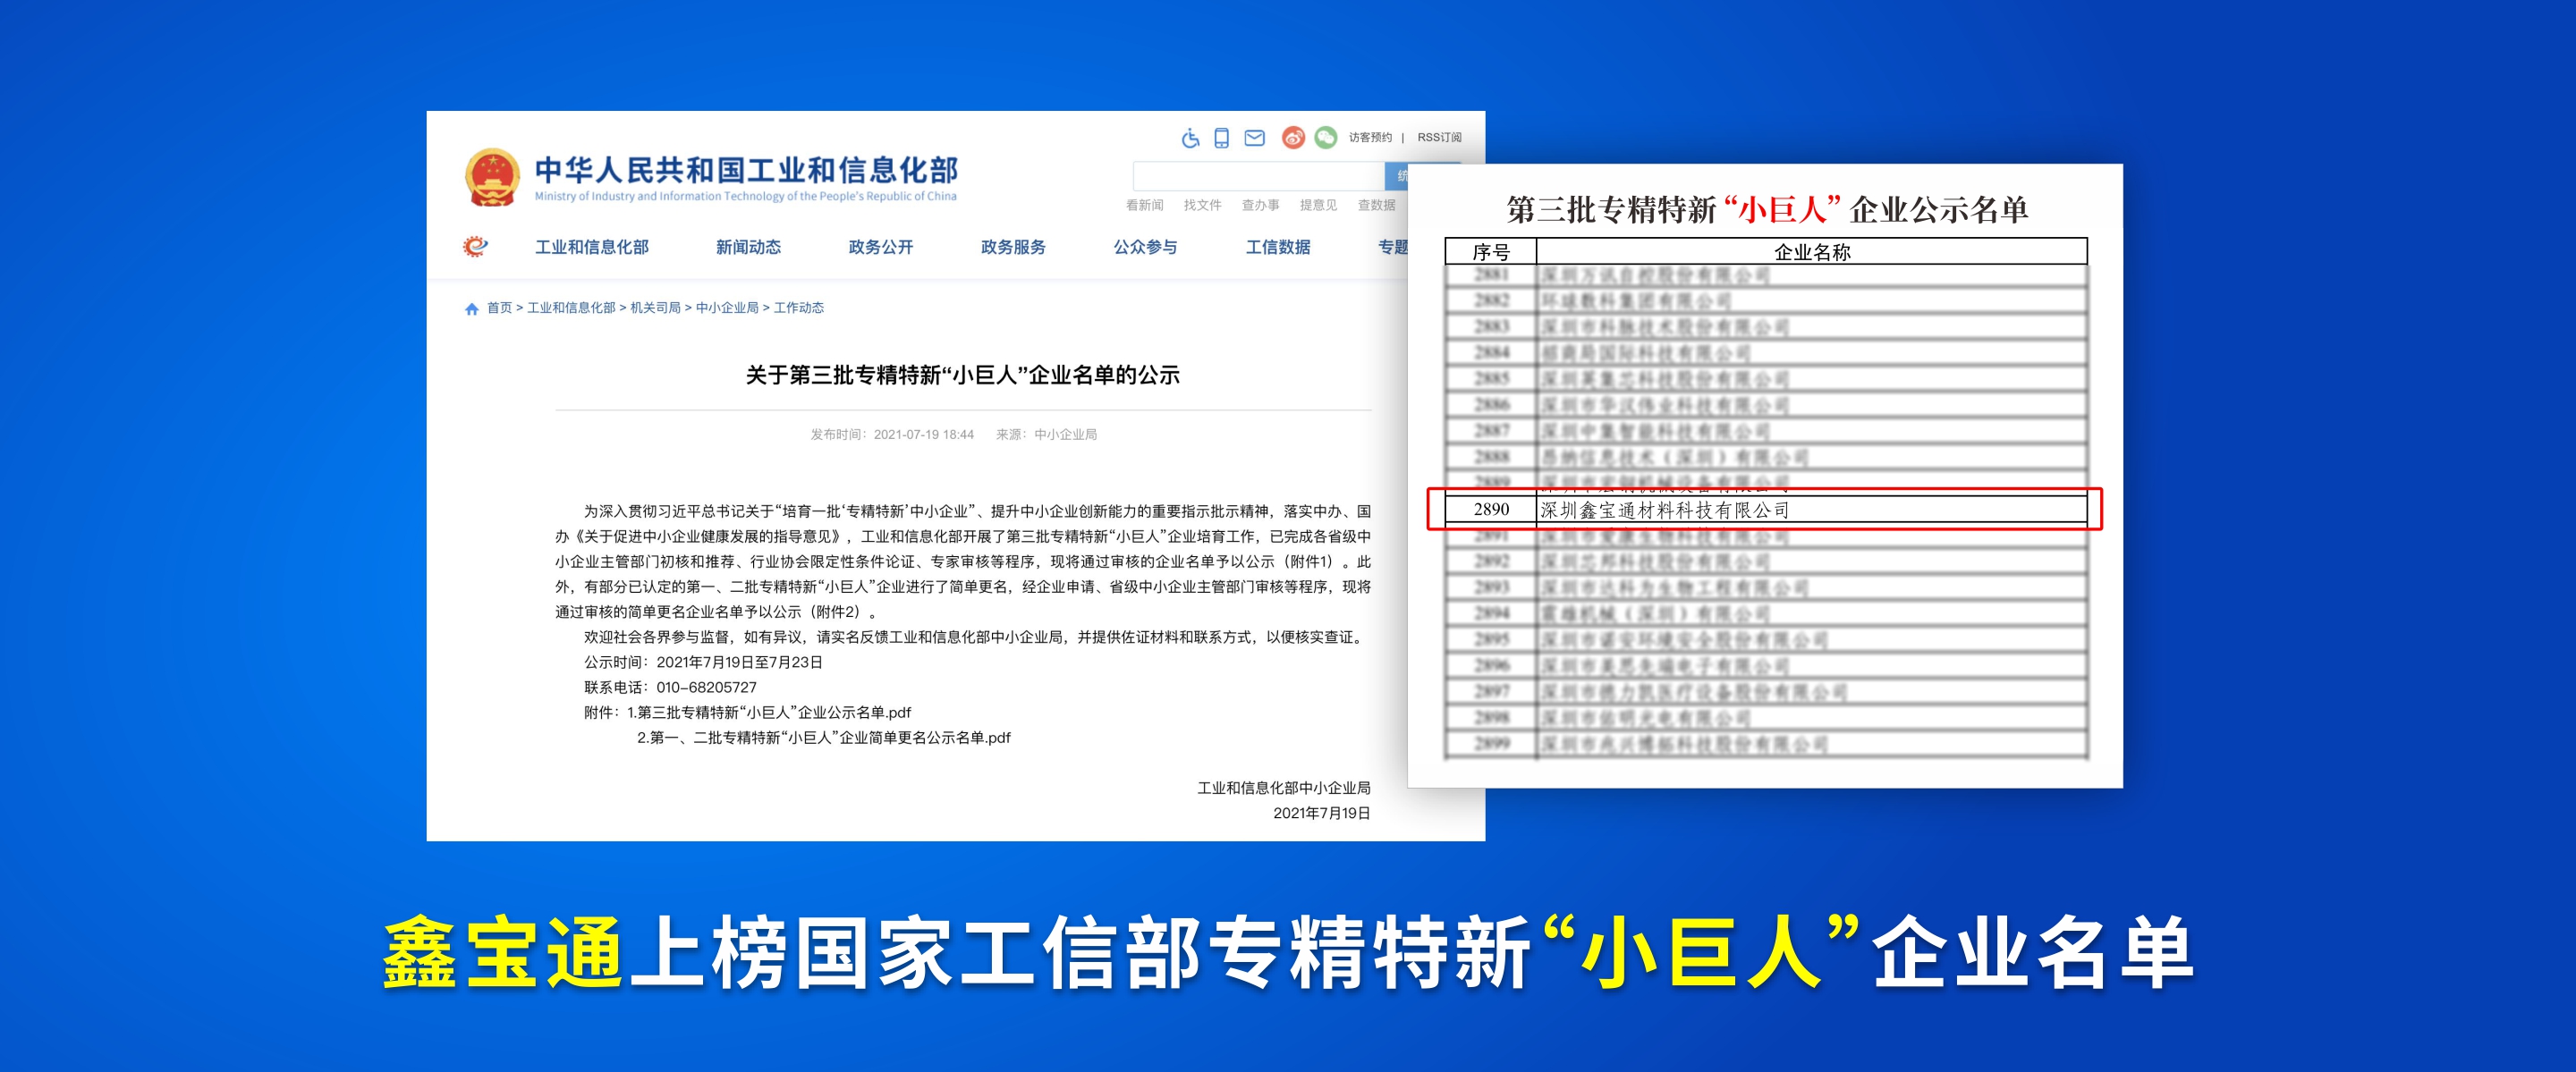Image resolution: width=2576 pixels, height=1072 pixels.
Task: Open the green WeChat icon
Action: 1326,137
